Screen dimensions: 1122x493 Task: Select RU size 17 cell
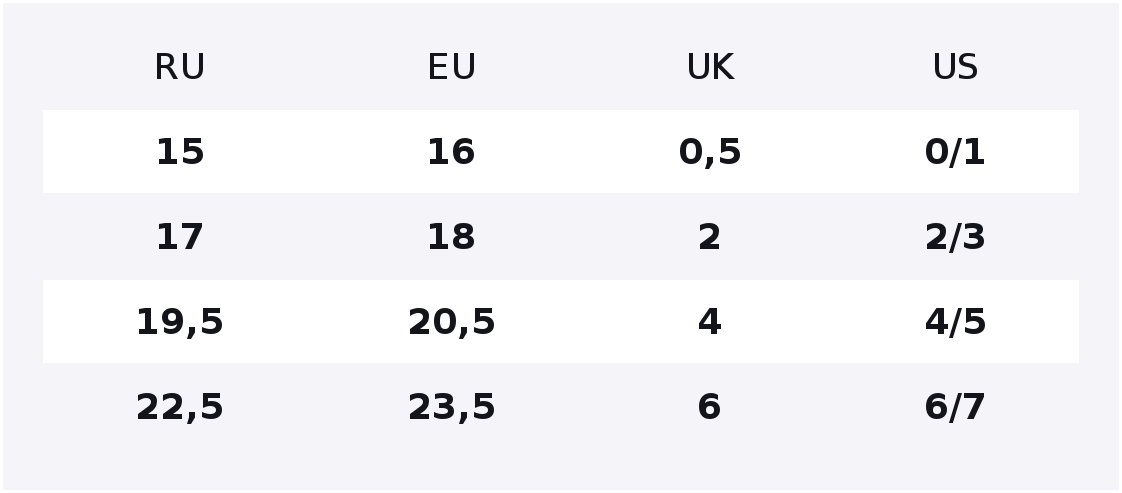coord(180,237)
